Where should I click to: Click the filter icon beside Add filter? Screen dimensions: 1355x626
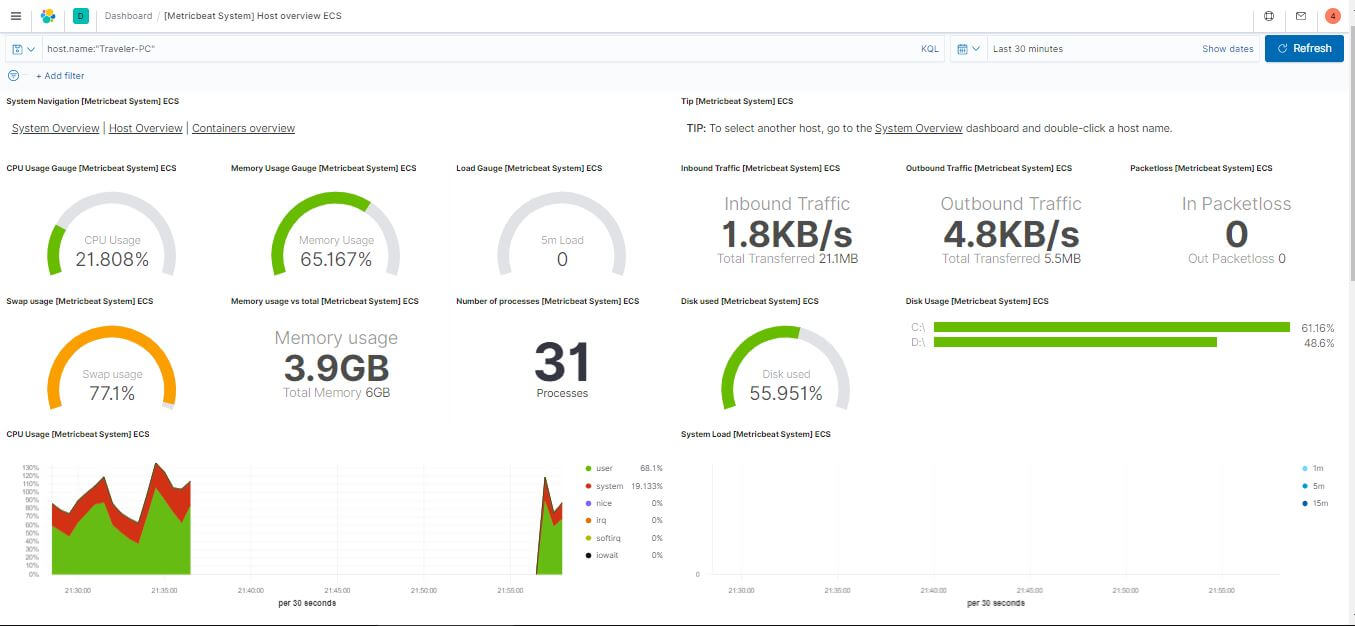point(13,75)
